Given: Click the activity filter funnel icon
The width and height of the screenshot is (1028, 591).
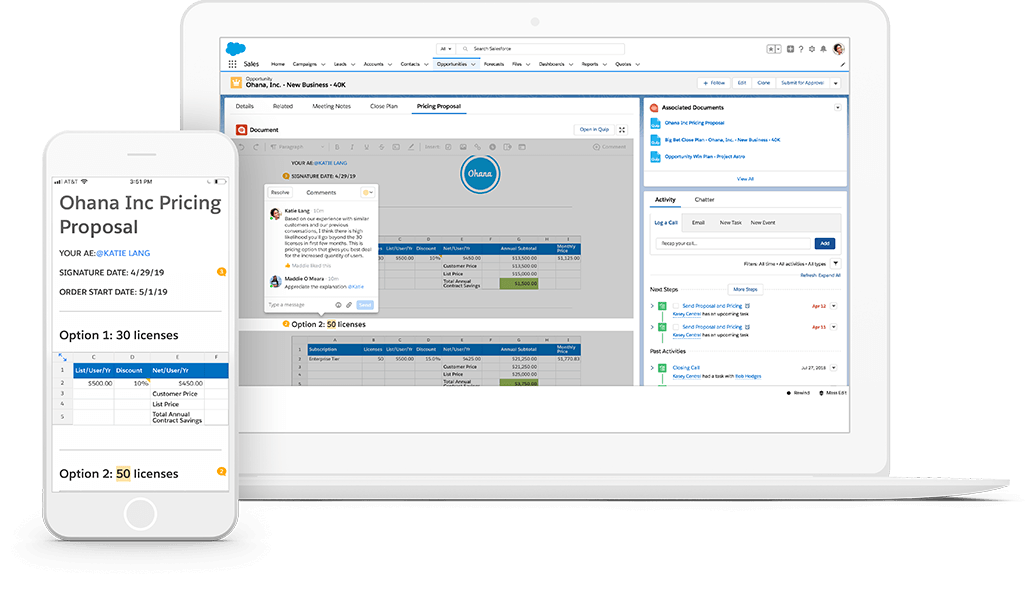Looking at the screenshot, I should [835, 263].
